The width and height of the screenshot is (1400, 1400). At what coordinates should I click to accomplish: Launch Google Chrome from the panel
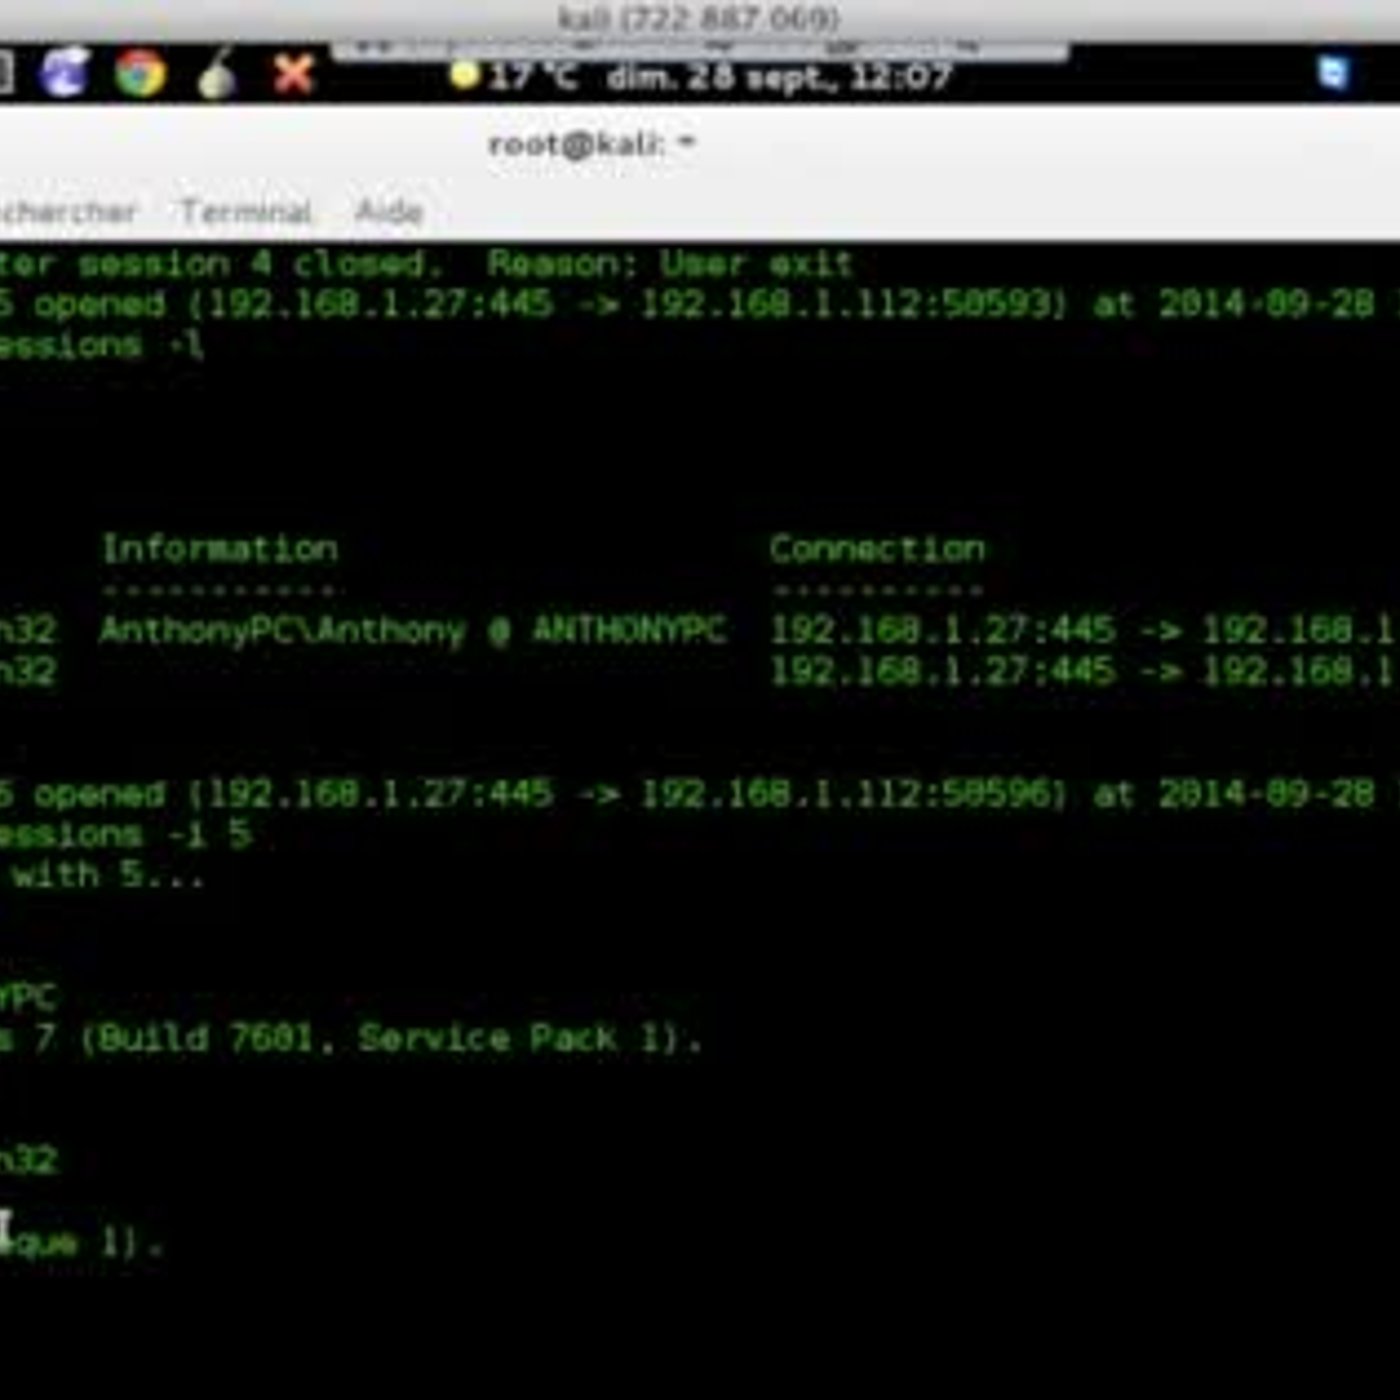point(140,73)
